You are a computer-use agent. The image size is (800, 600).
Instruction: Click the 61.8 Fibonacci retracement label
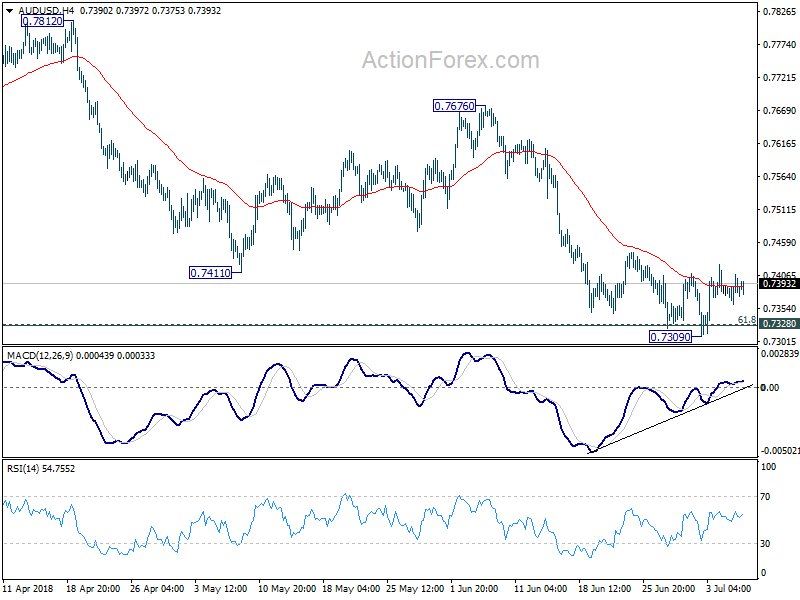[747, 319]
